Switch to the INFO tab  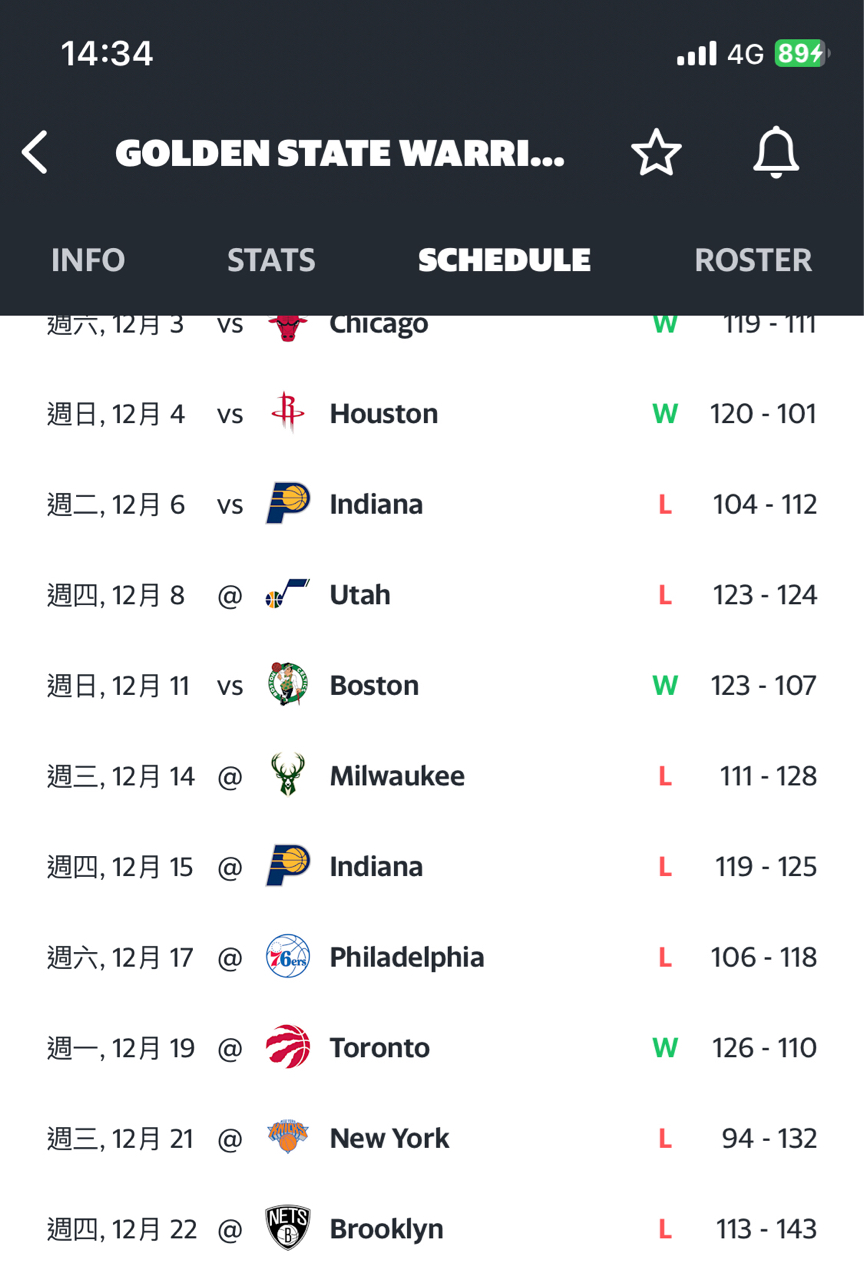88,260
